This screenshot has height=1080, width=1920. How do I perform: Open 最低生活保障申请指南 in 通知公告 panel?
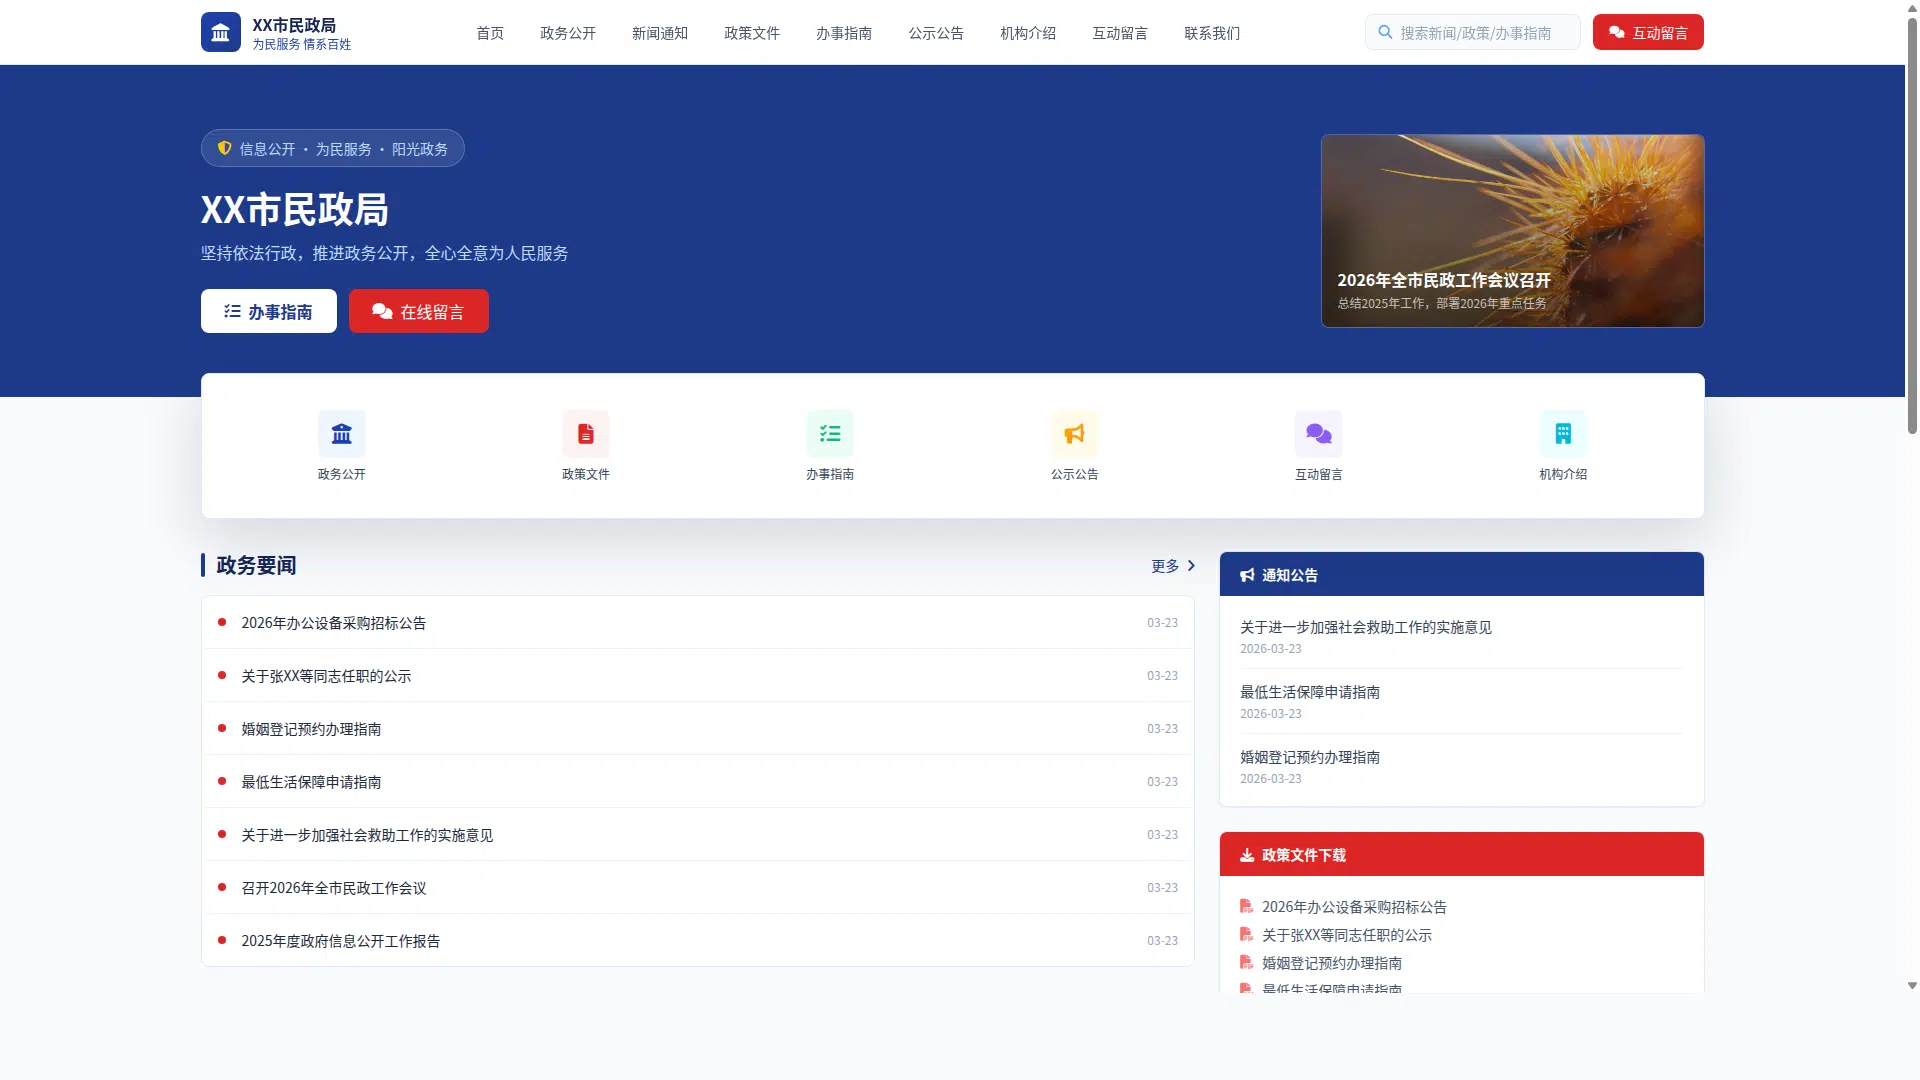1310,691
